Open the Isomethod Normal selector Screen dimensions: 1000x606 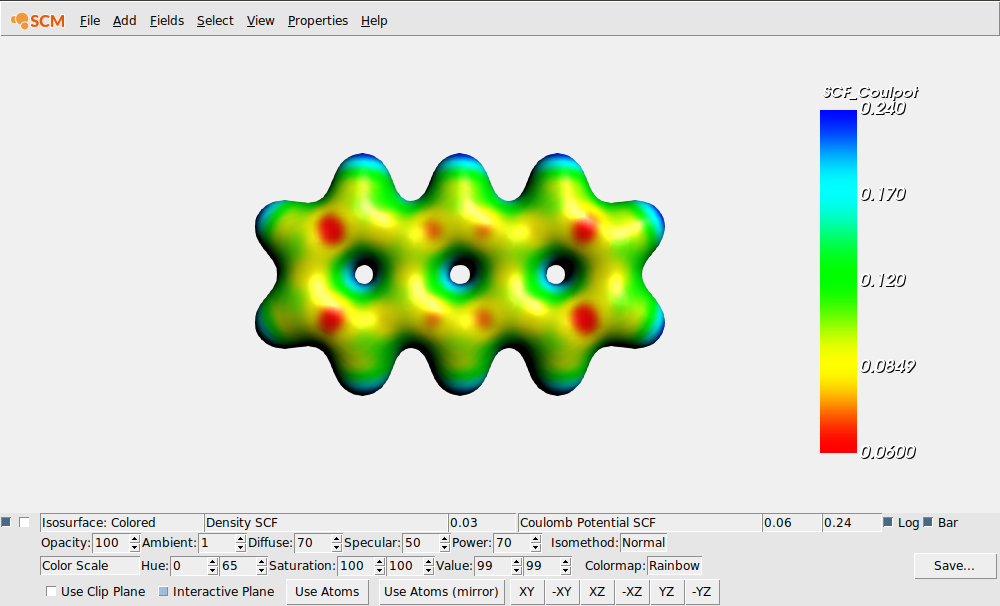tap(643, 542)
